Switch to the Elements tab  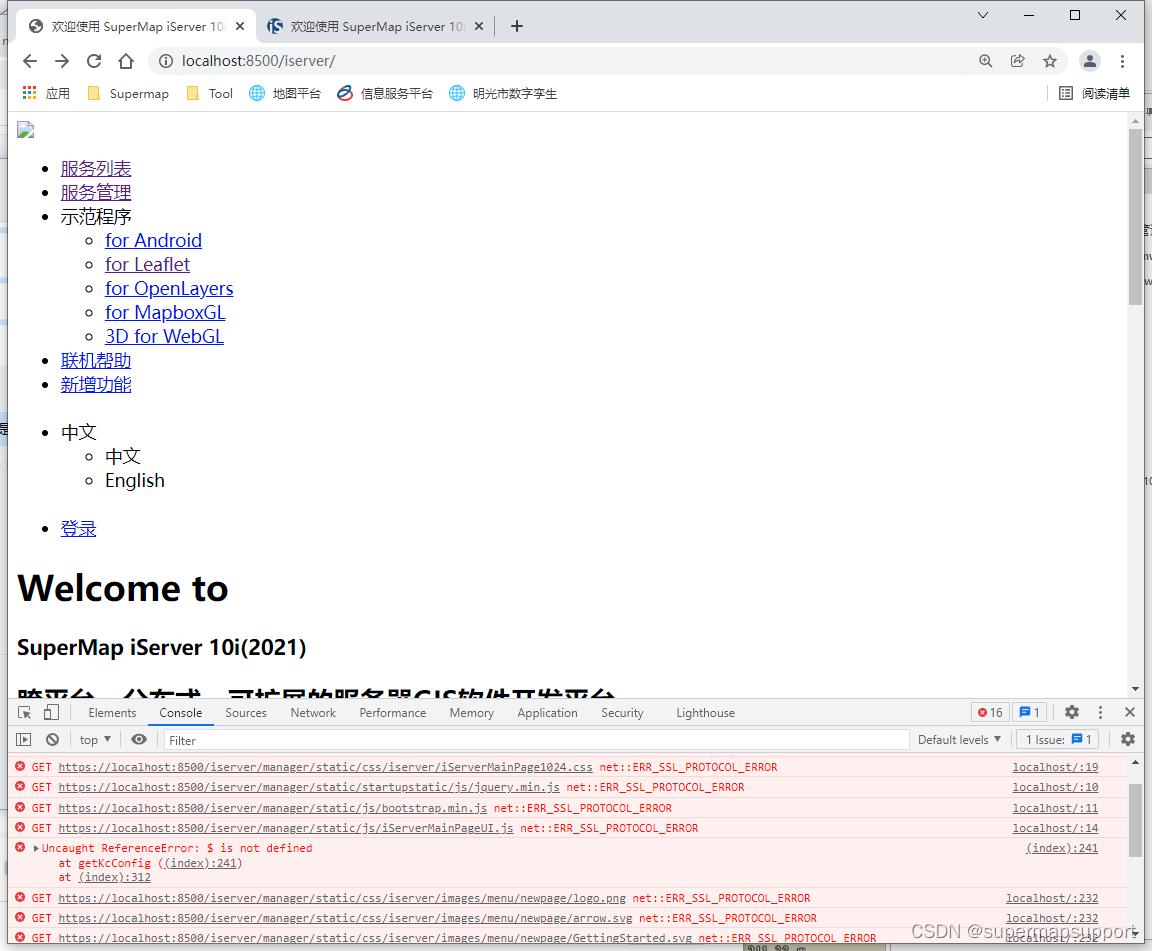(x=112, y=713)
